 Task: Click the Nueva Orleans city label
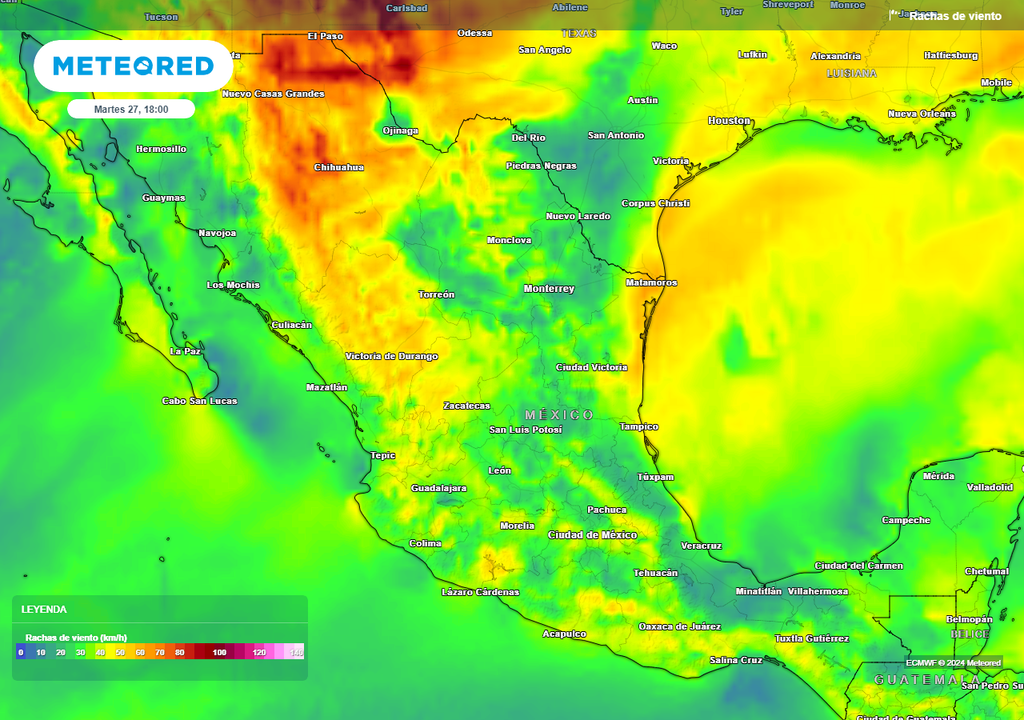point(920,114)
